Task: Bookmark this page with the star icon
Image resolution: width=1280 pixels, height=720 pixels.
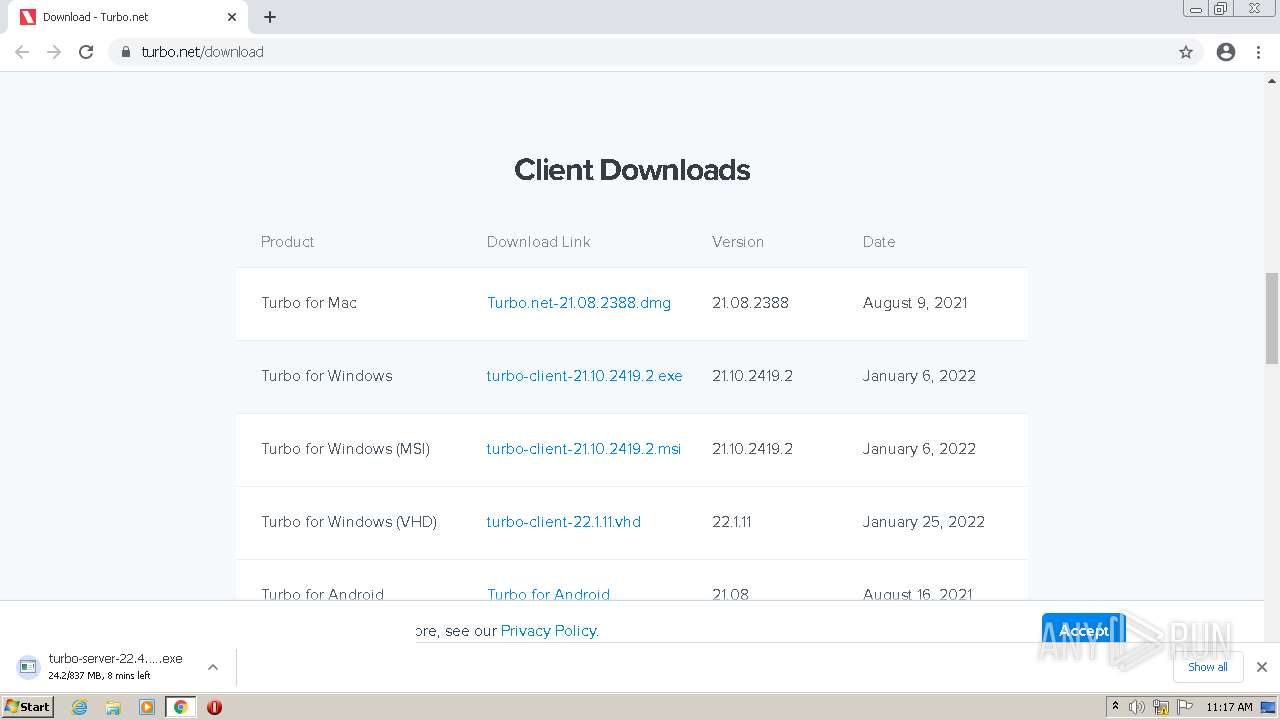Action: click(1186, 52)
